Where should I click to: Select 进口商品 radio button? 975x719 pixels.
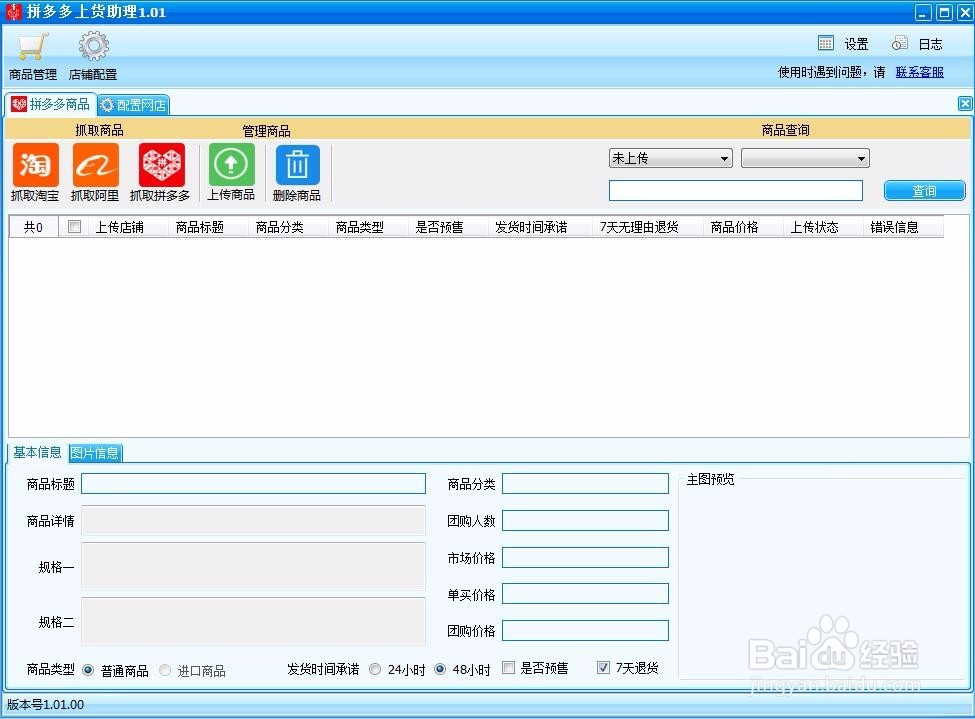(165, 670)
